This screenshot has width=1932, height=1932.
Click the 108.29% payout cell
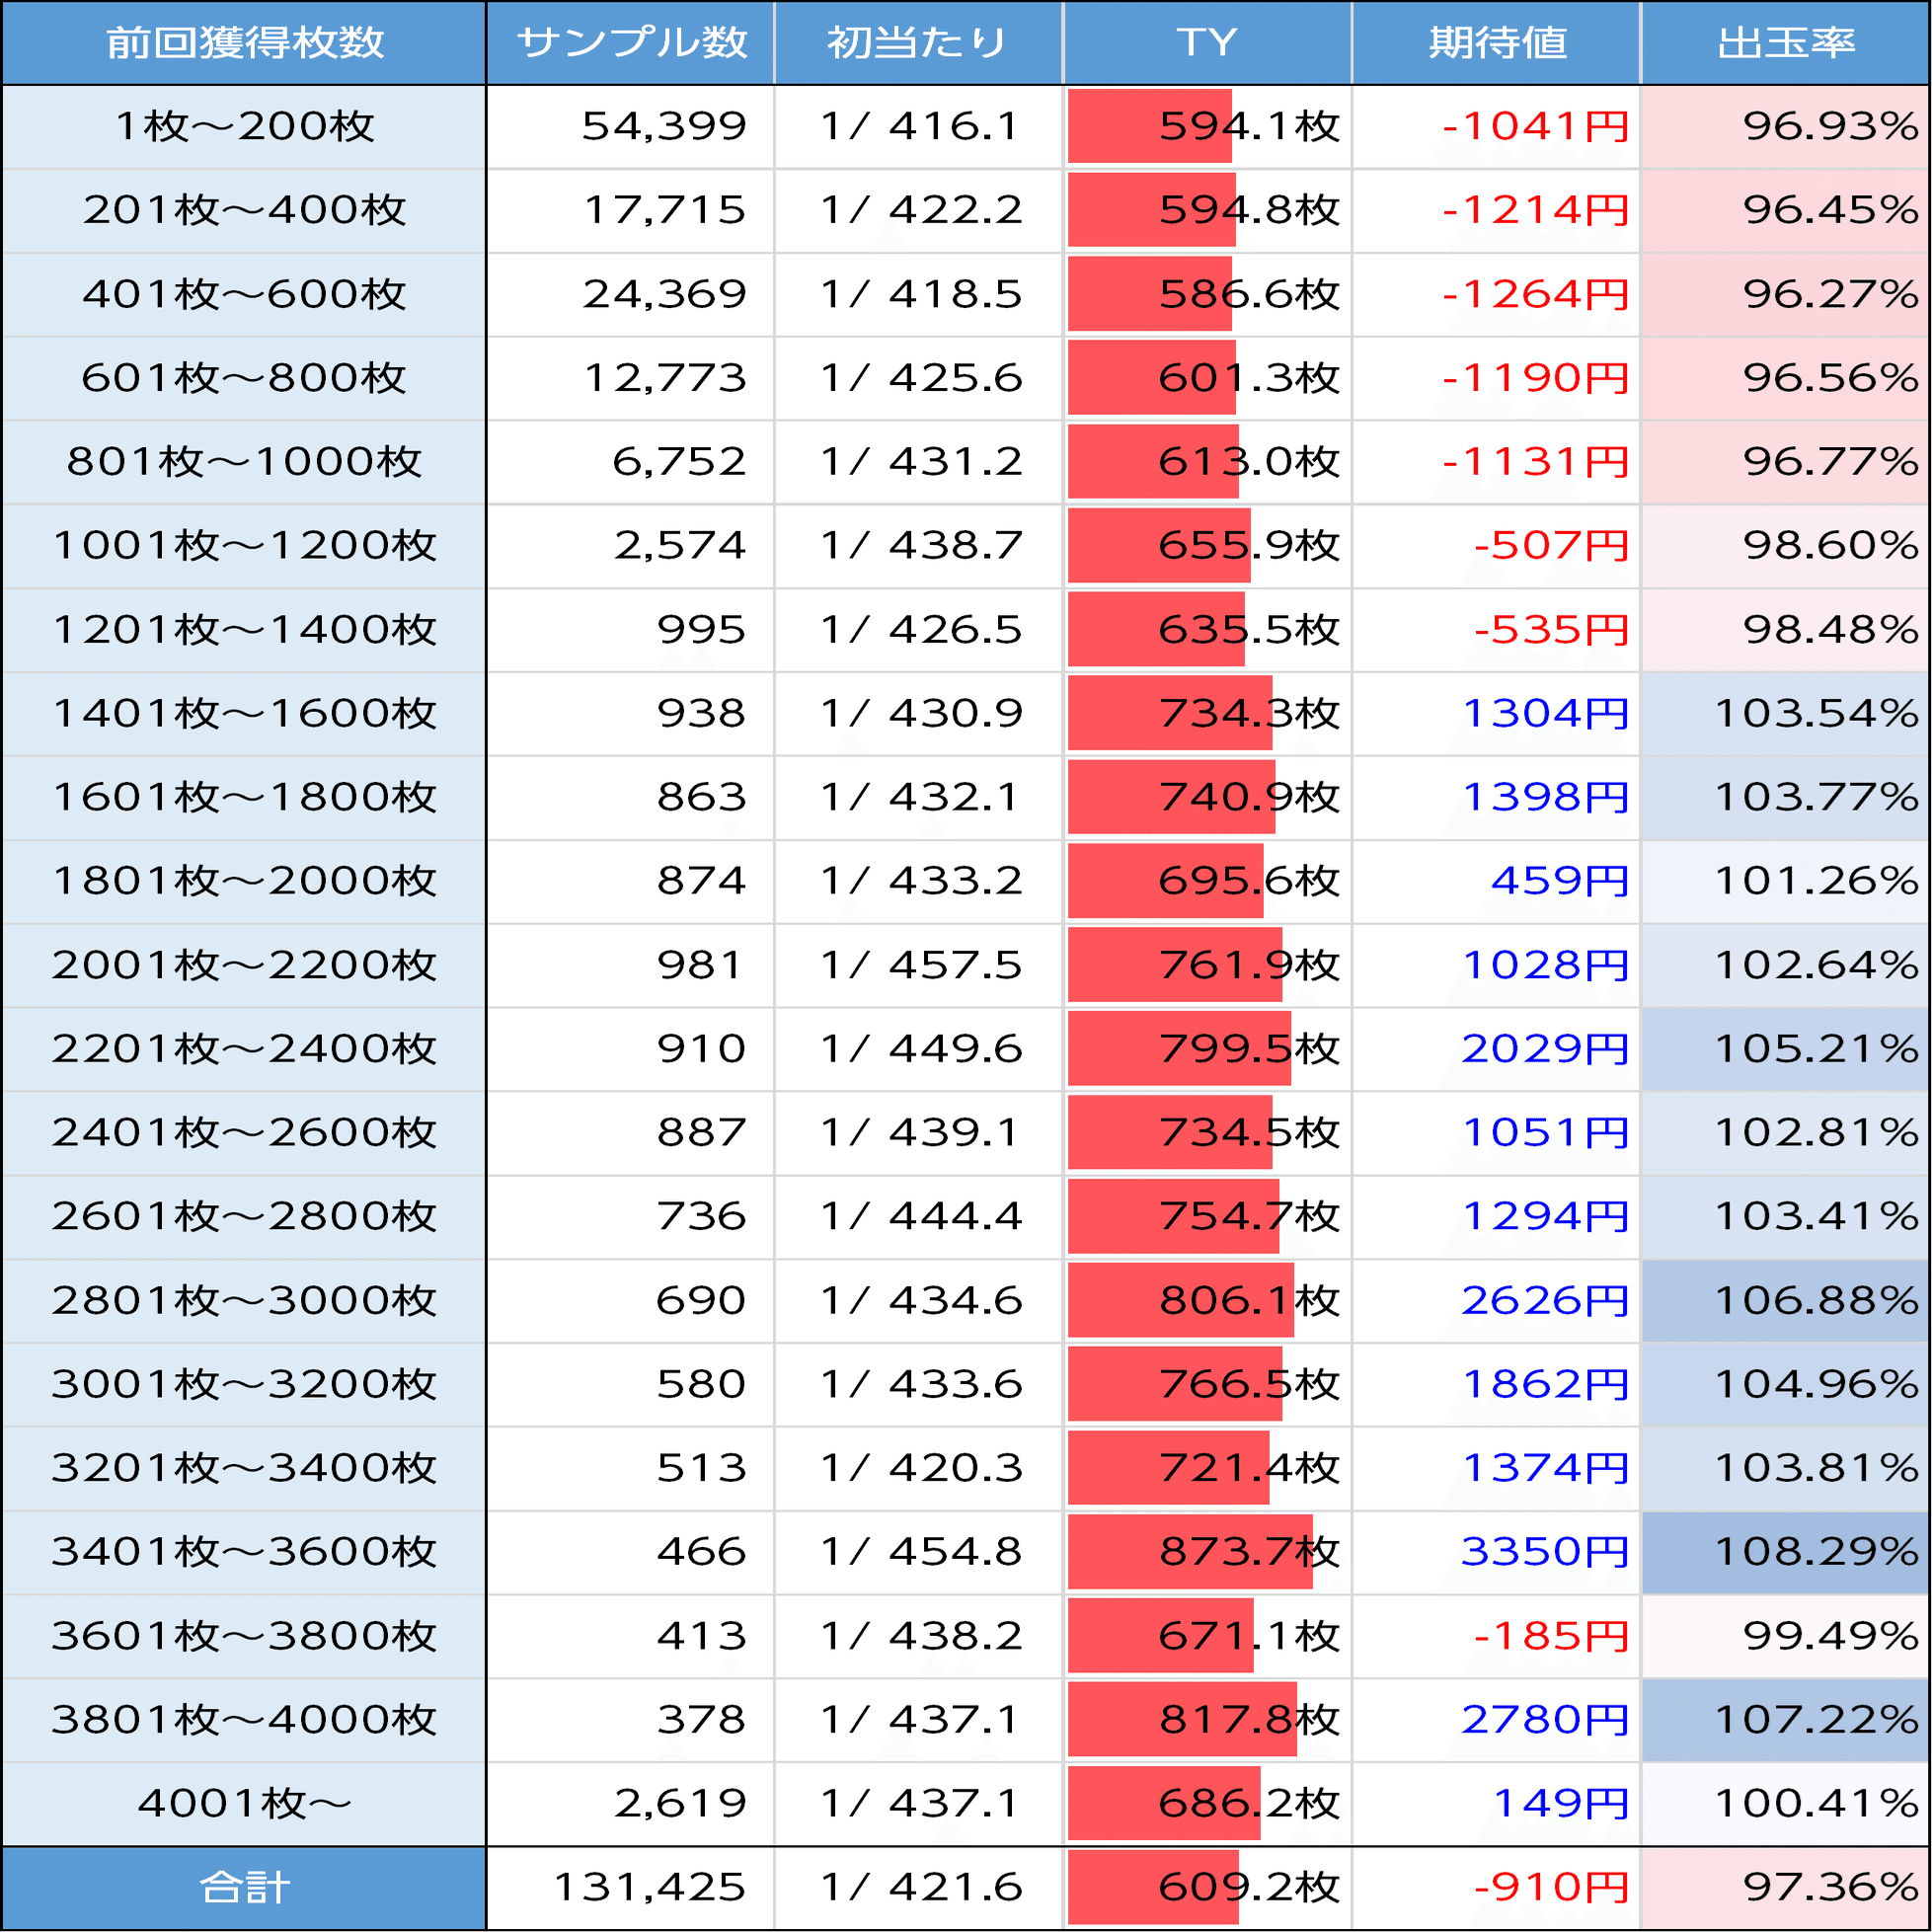click(x=1815, y=1551)
